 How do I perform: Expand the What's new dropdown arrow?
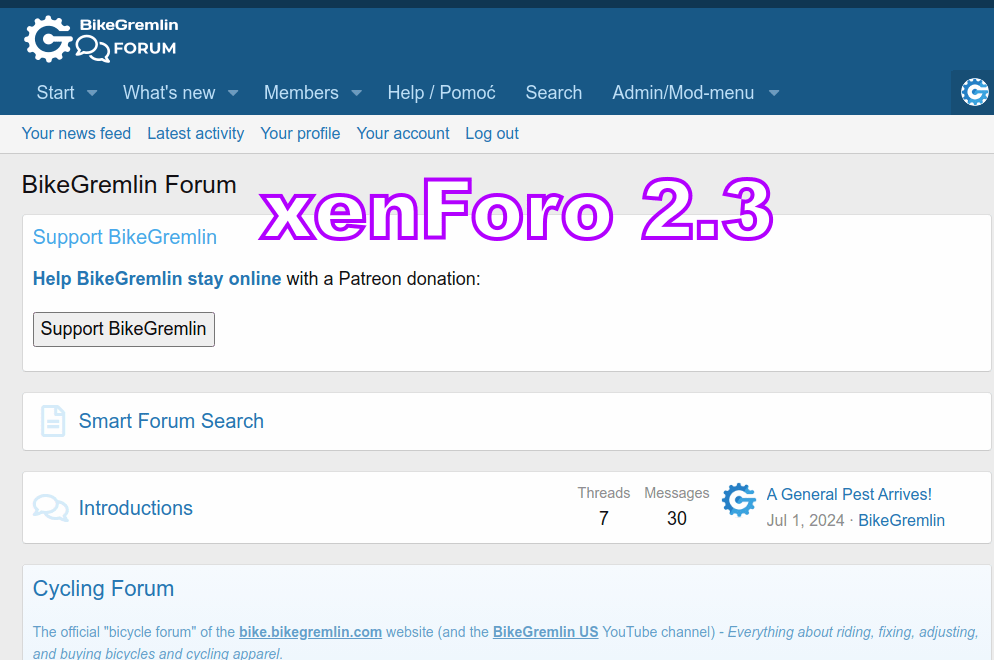233,93
